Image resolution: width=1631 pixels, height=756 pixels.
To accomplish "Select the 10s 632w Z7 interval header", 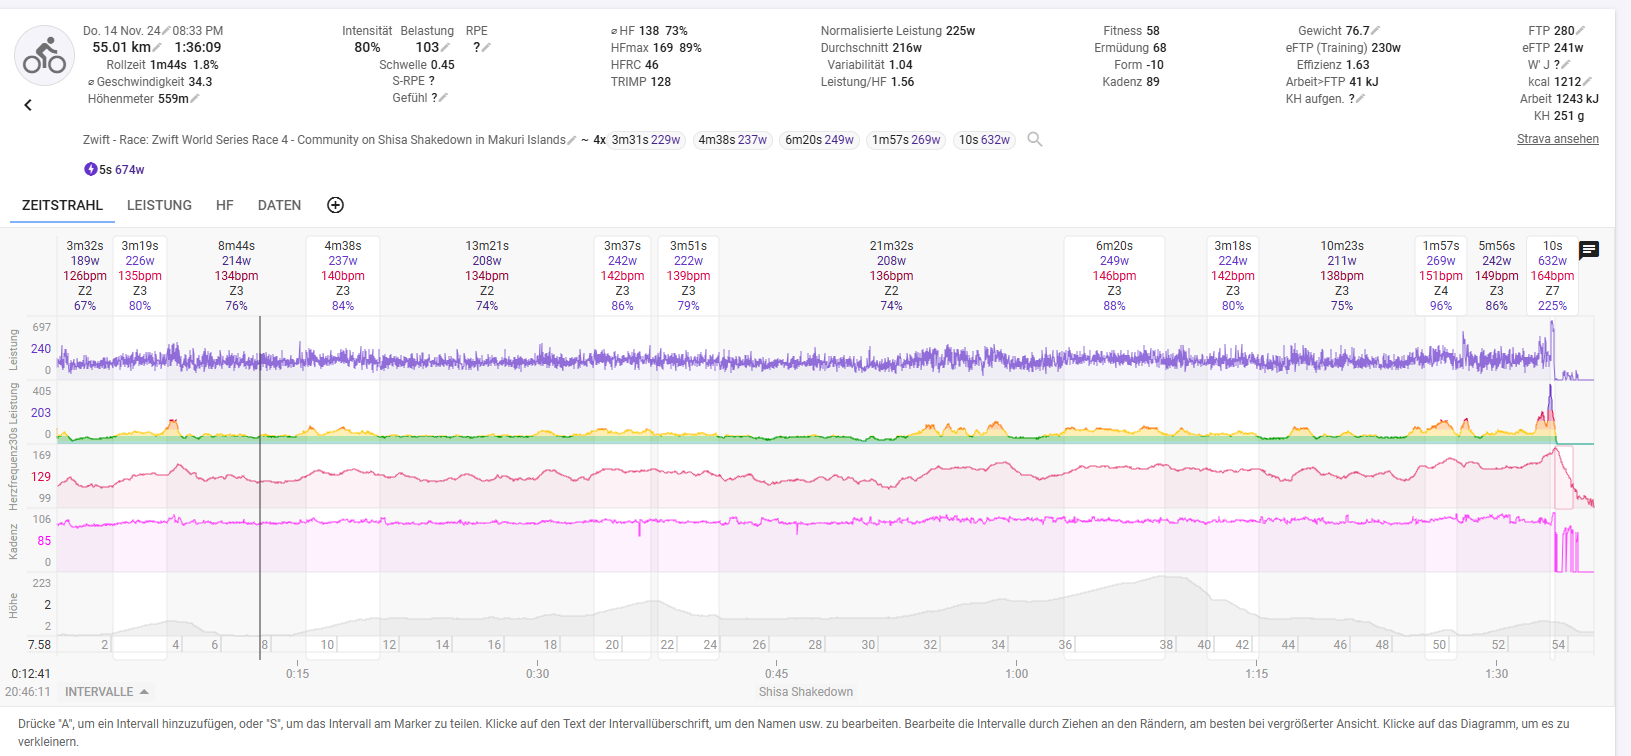I will pyautogui.click(x=1552, y=275).
